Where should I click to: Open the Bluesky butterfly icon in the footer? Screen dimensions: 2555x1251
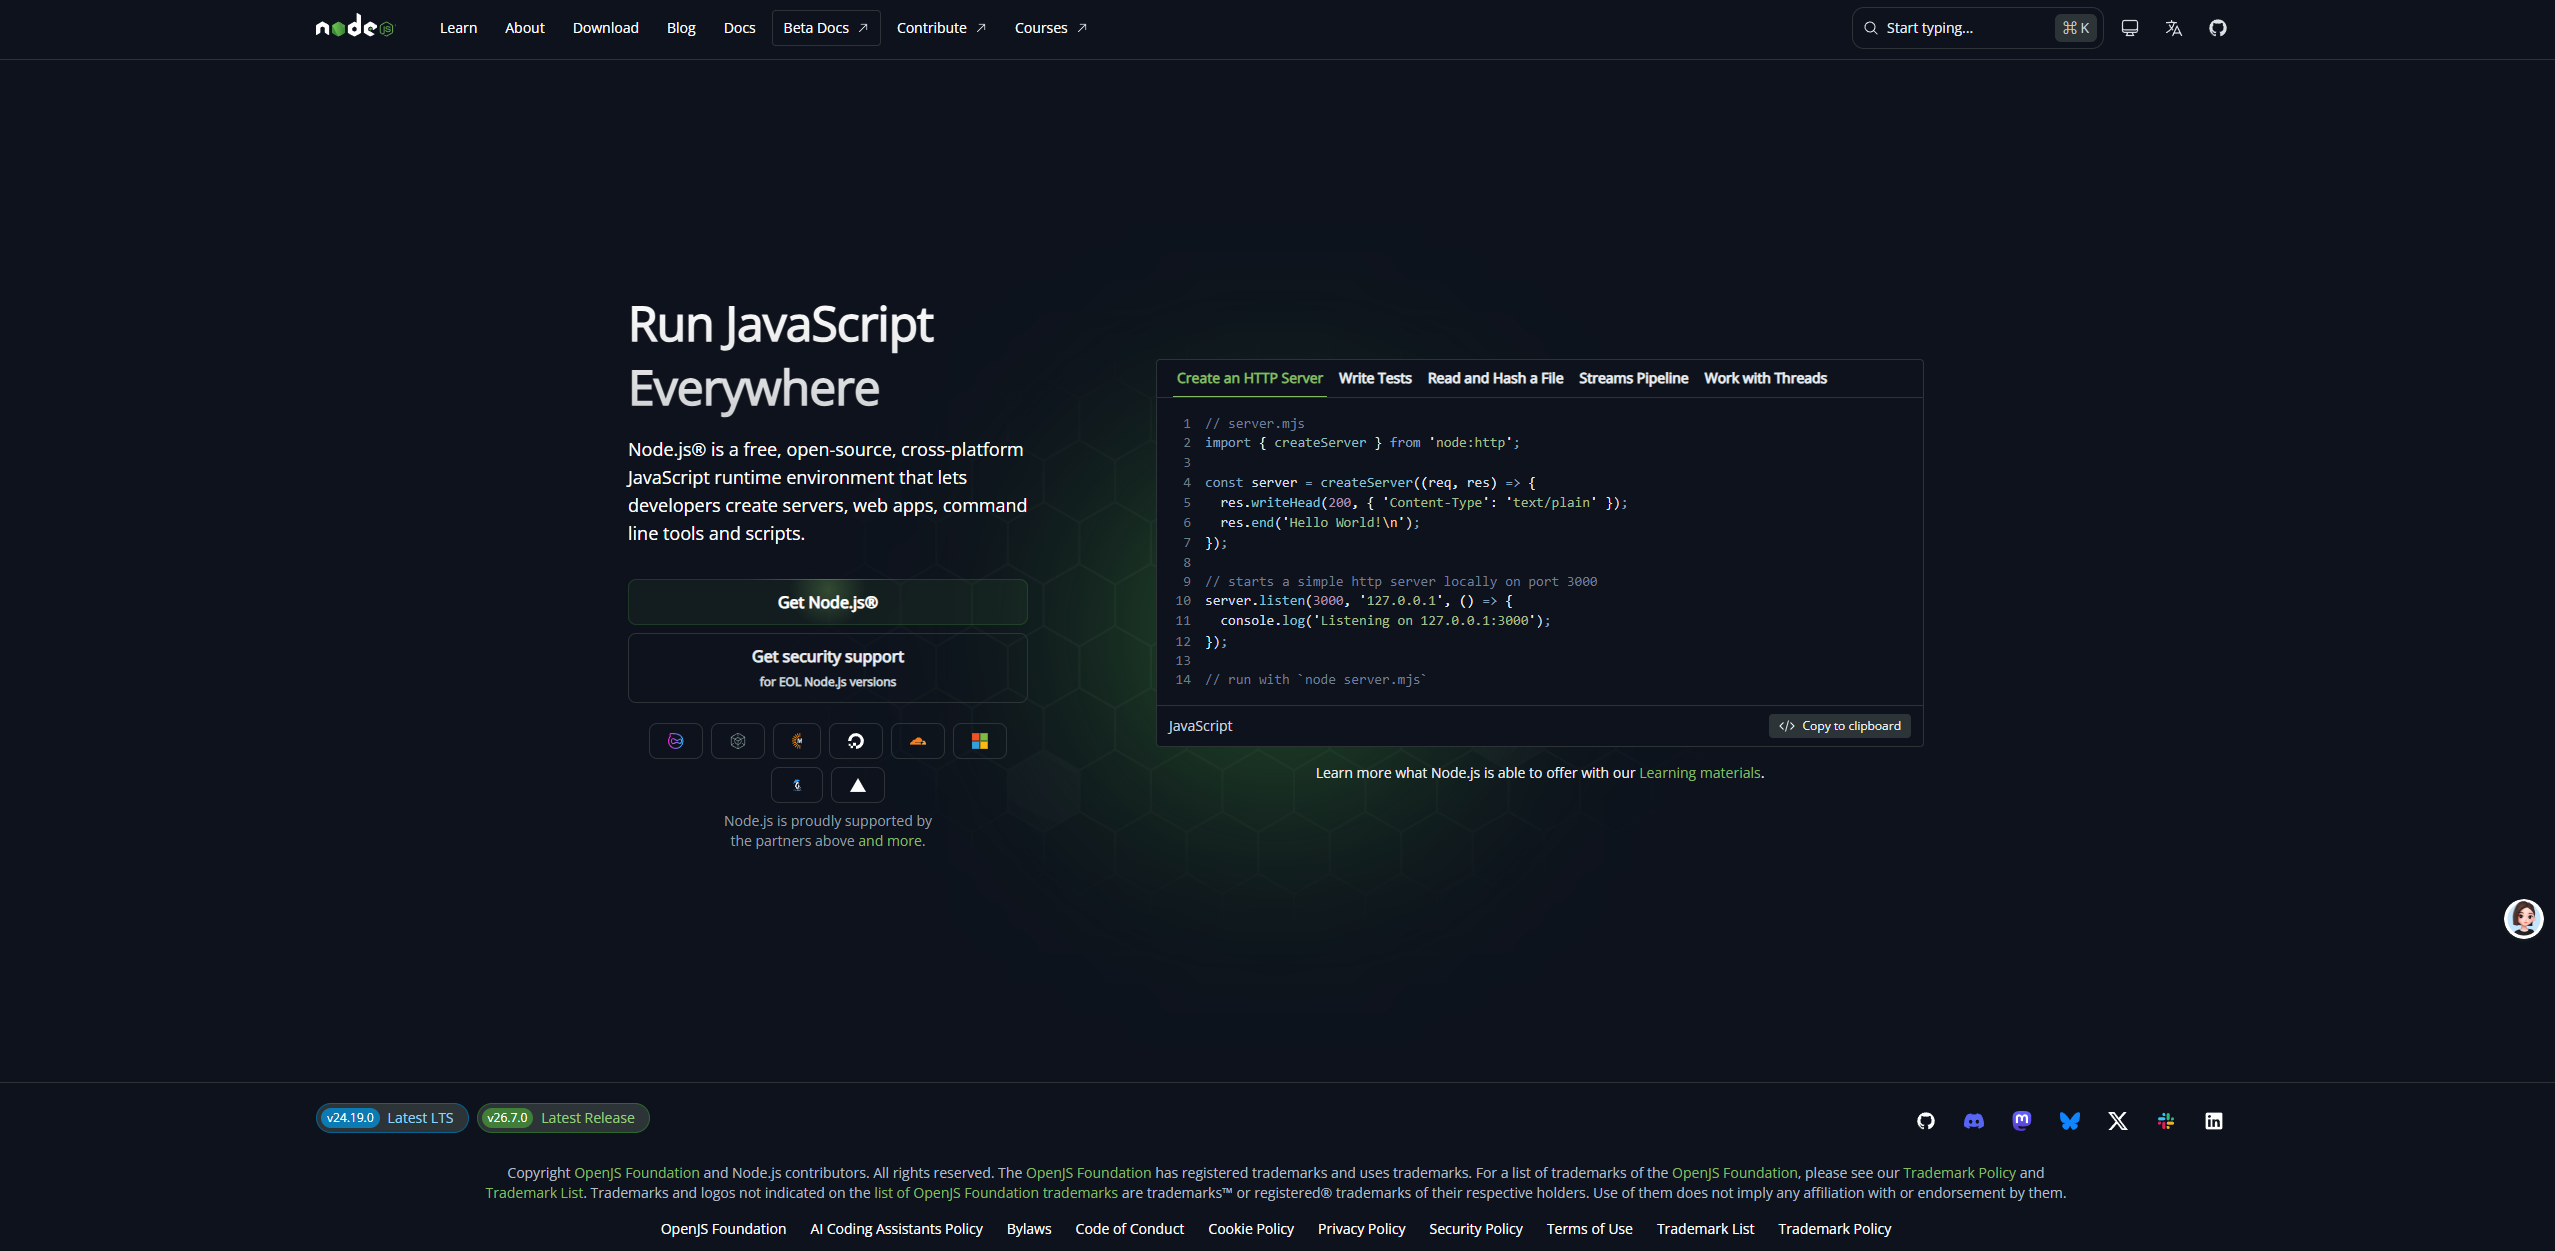coord(2070,1121)
